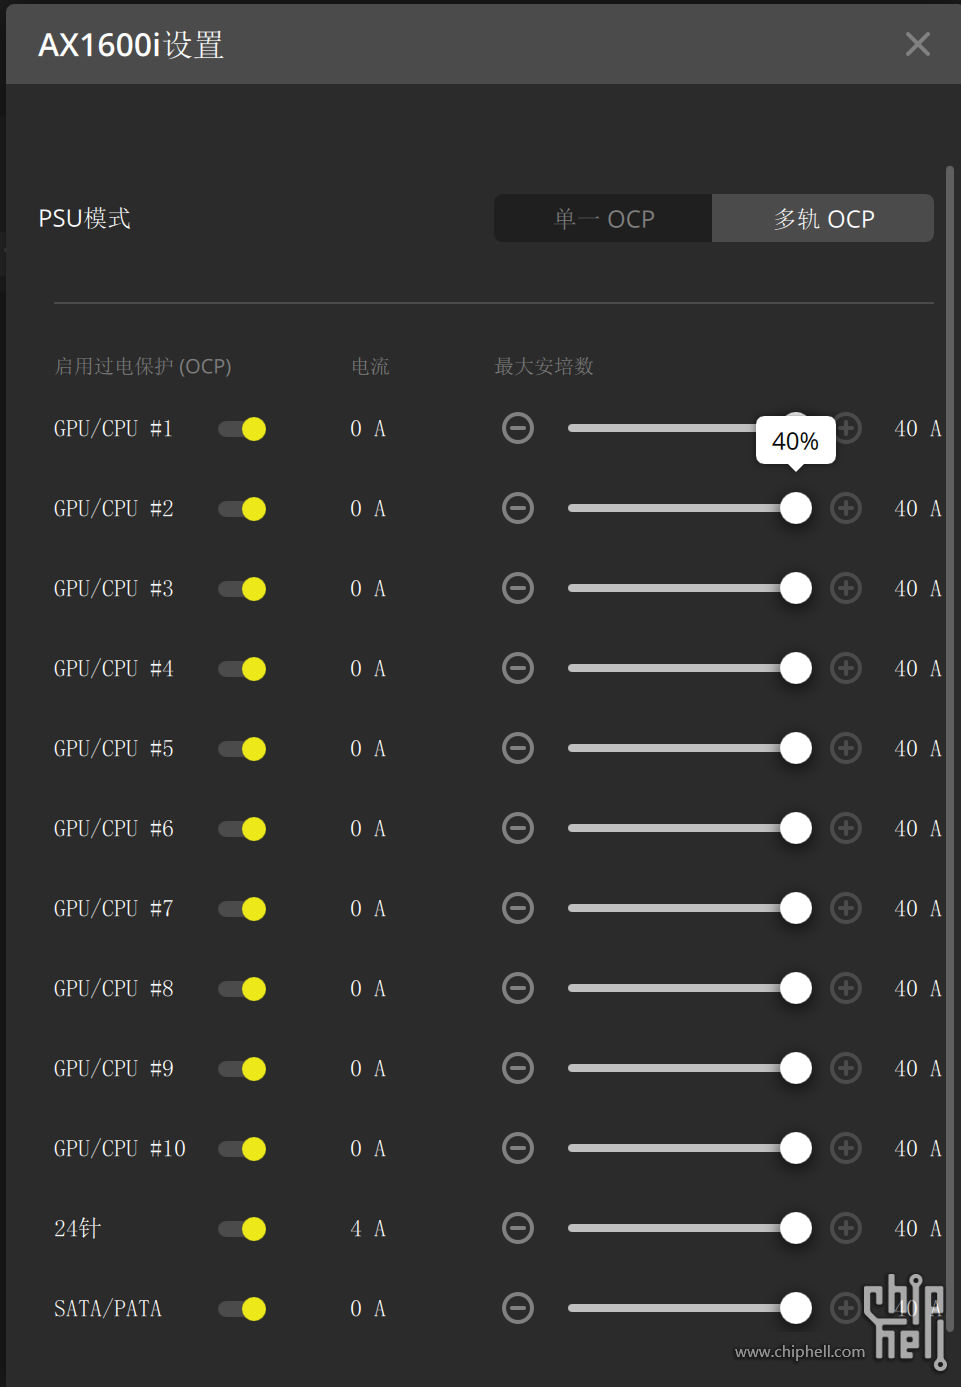Click the 40 A value for GPU/CPU #6
961x1387 pixels.
click(x=918, y=828)
